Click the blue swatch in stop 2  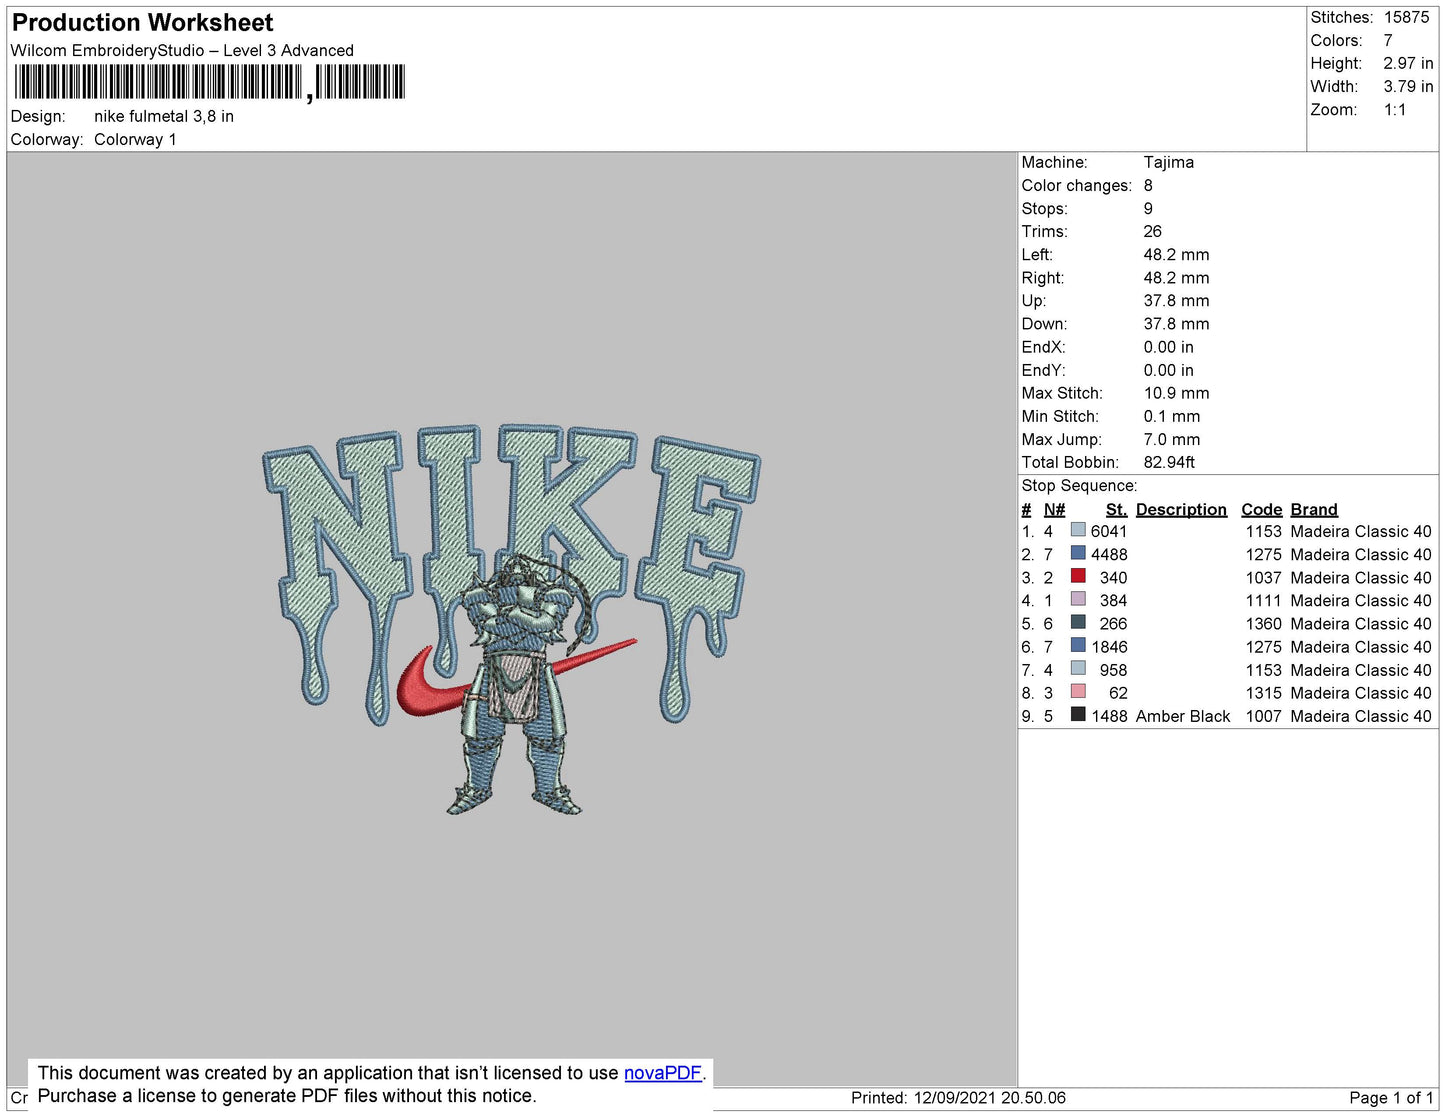[1078, 553]
